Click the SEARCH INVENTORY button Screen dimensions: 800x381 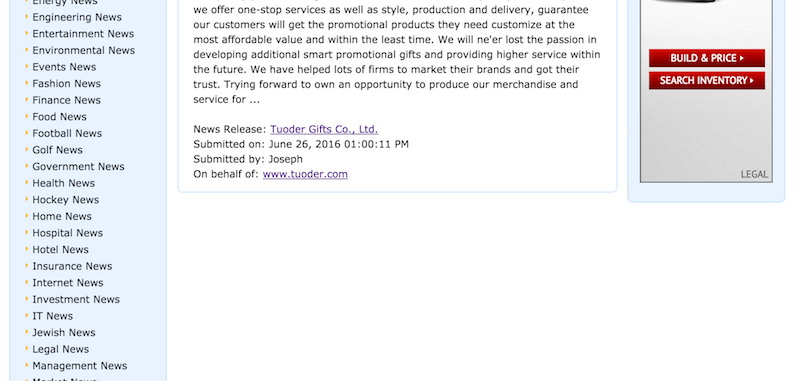[707, 81]
